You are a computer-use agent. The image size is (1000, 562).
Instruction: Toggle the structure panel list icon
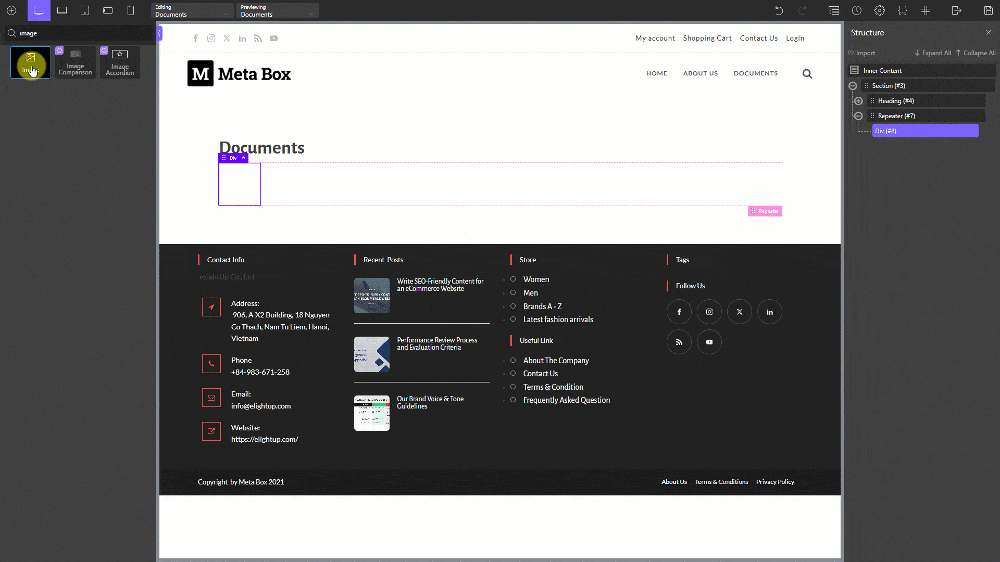[x=833, y=10]
